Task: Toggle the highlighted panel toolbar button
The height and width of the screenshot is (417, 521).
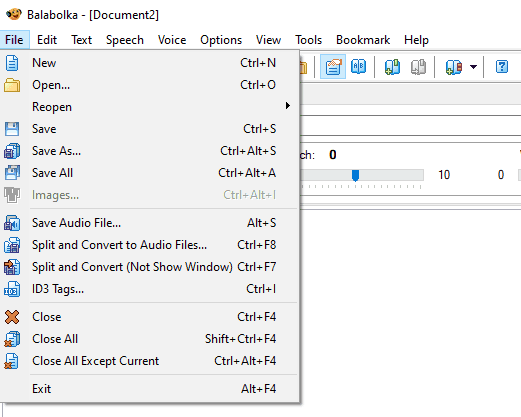Action: pos(333,67)
